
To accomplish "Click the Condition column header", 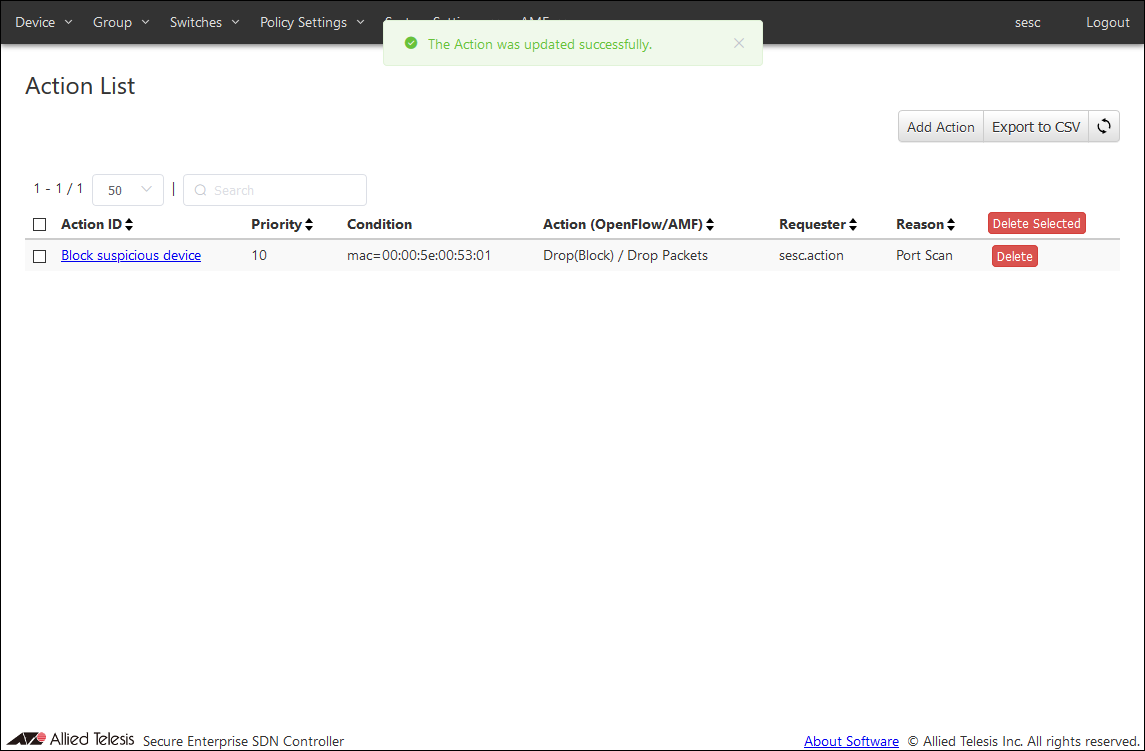I will (x=379, y=224).
